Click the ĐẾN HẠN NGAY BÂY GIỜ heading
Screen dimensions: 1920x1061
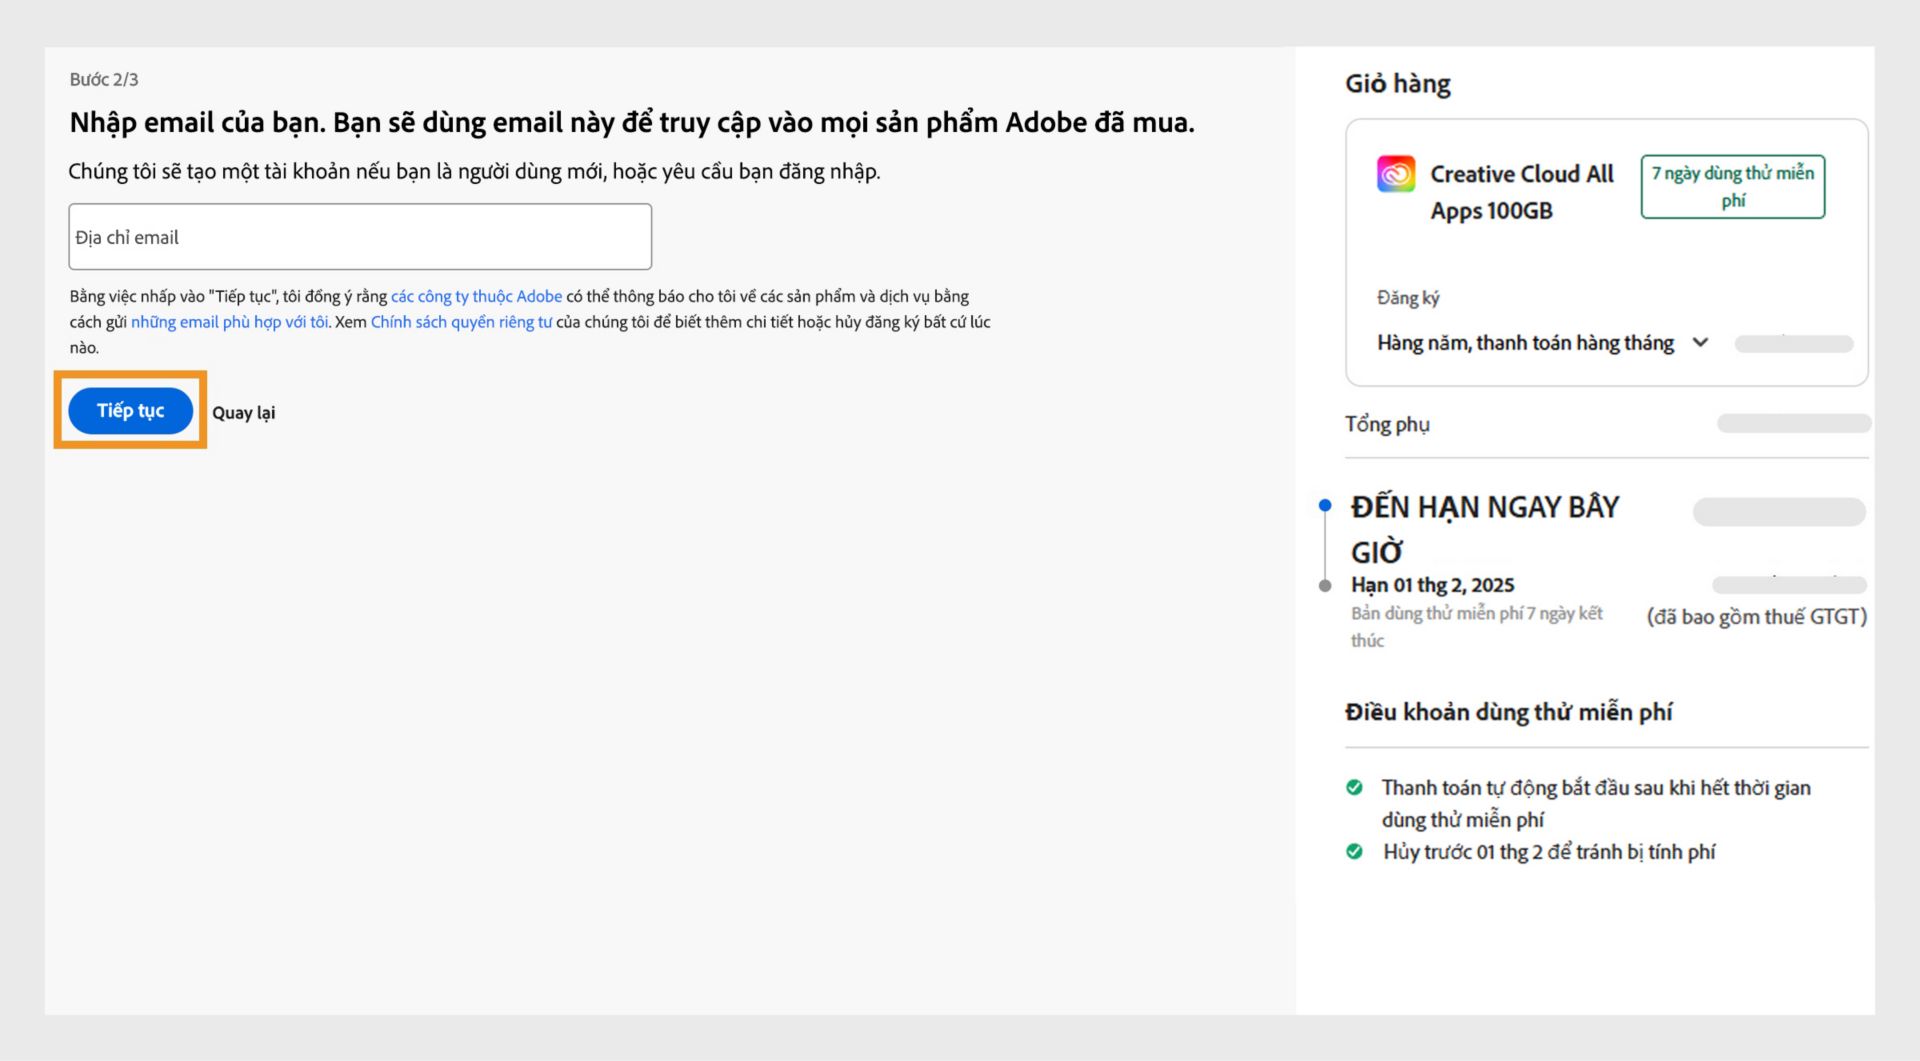(x=1484, y=529)
